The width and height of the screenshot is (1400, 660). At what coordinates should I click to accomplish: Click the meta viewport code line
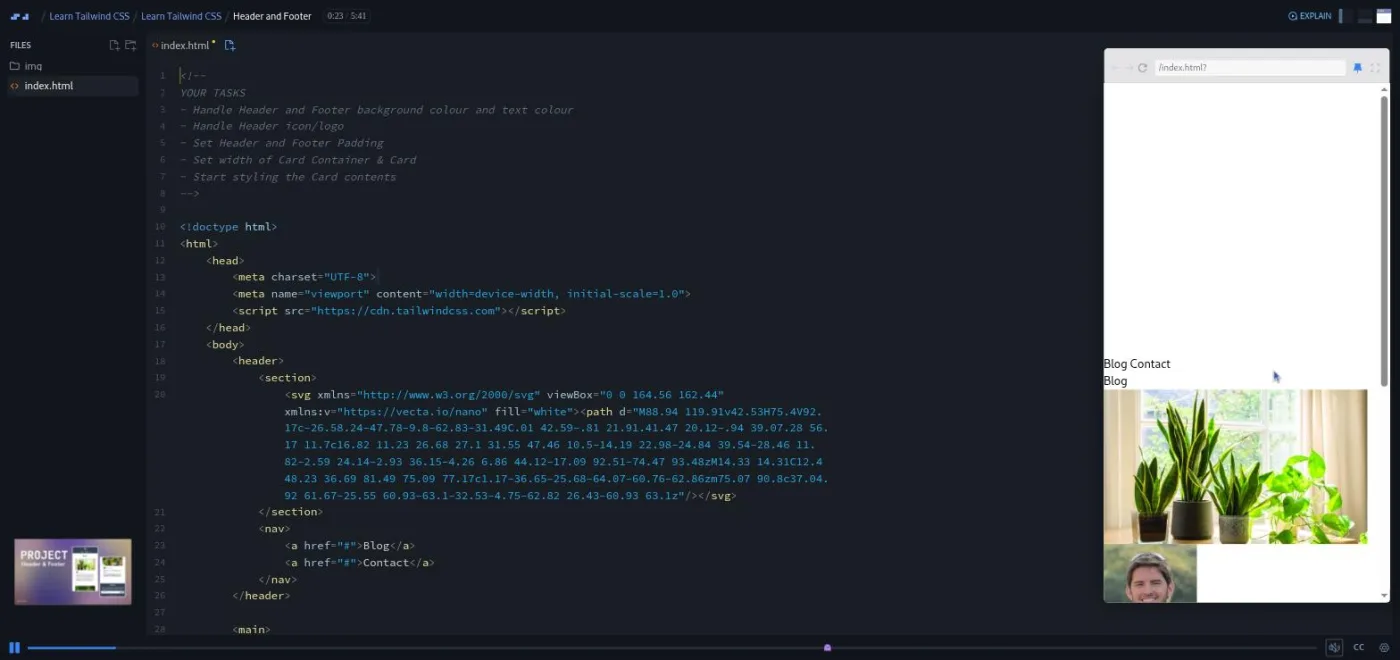tap(461, 294)
